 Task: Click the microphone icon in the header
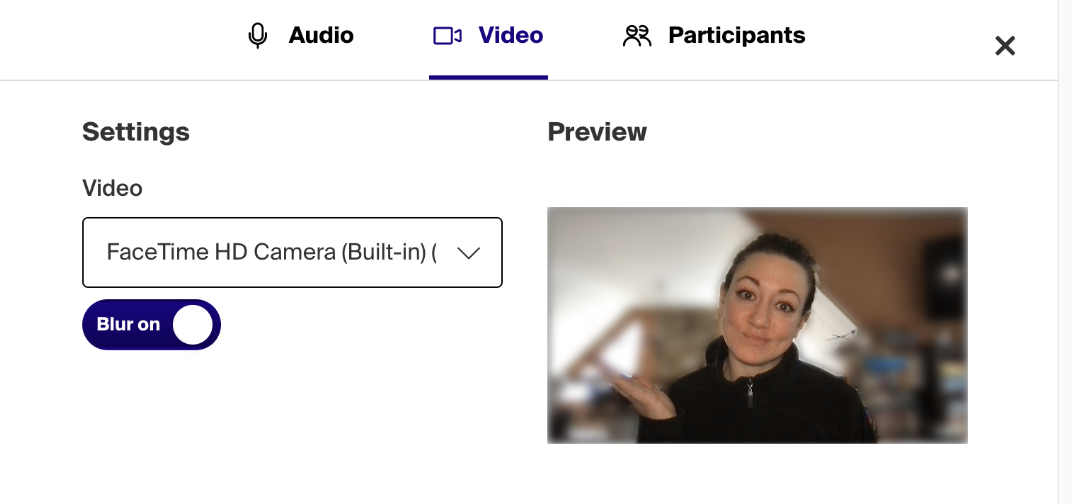(258, 36)
